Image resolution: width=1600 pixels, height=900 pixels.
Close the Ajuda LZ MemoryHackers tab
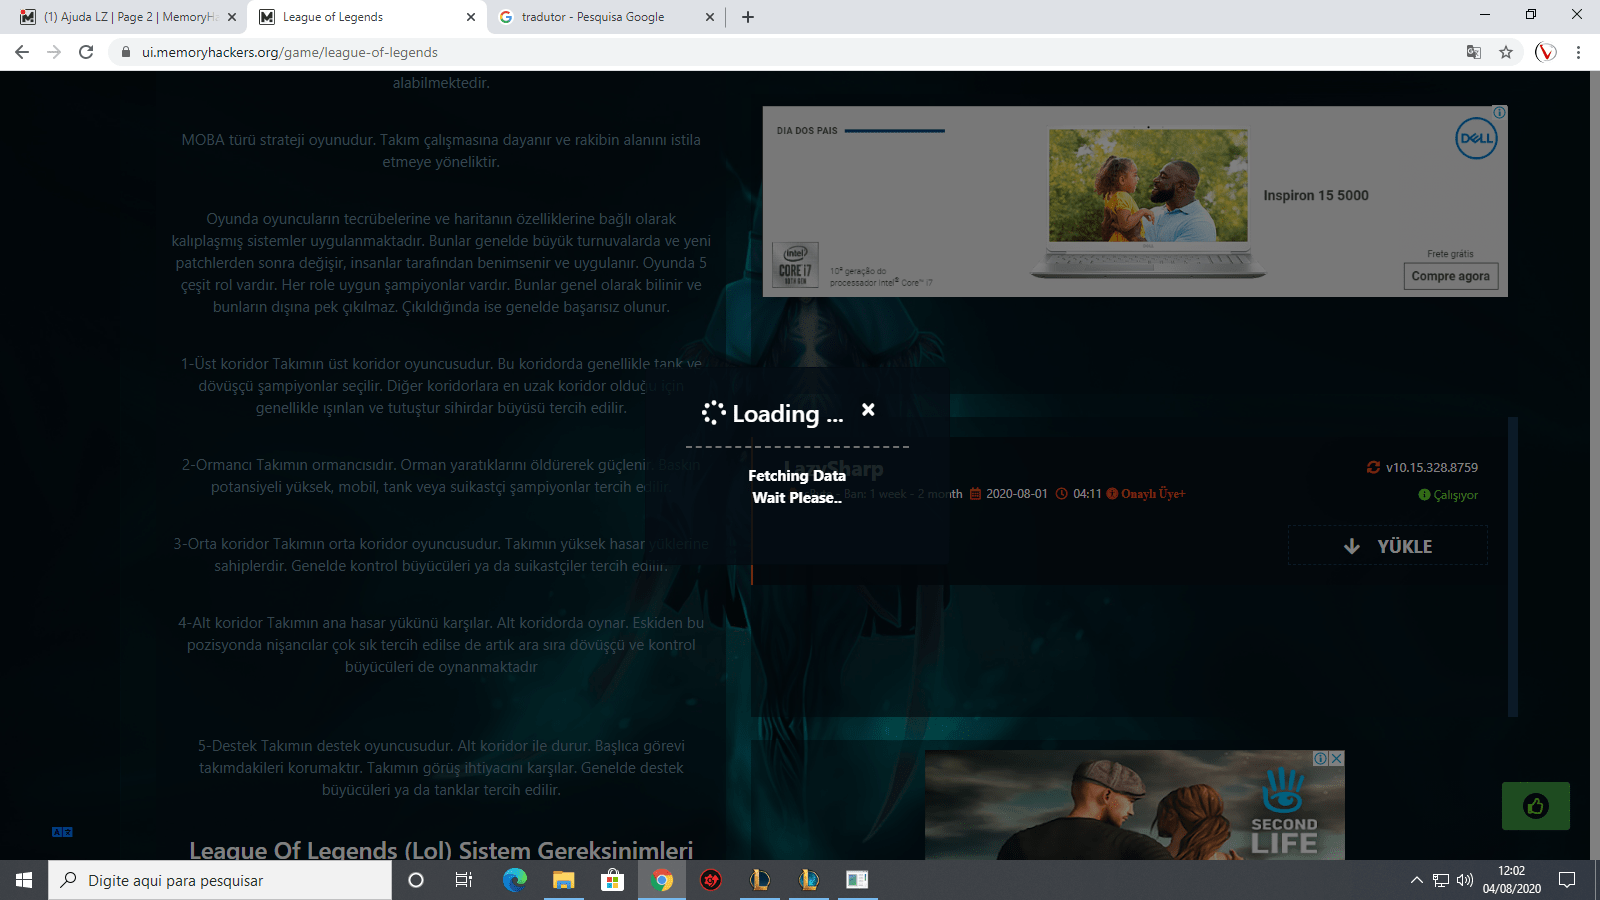point(232,17)
